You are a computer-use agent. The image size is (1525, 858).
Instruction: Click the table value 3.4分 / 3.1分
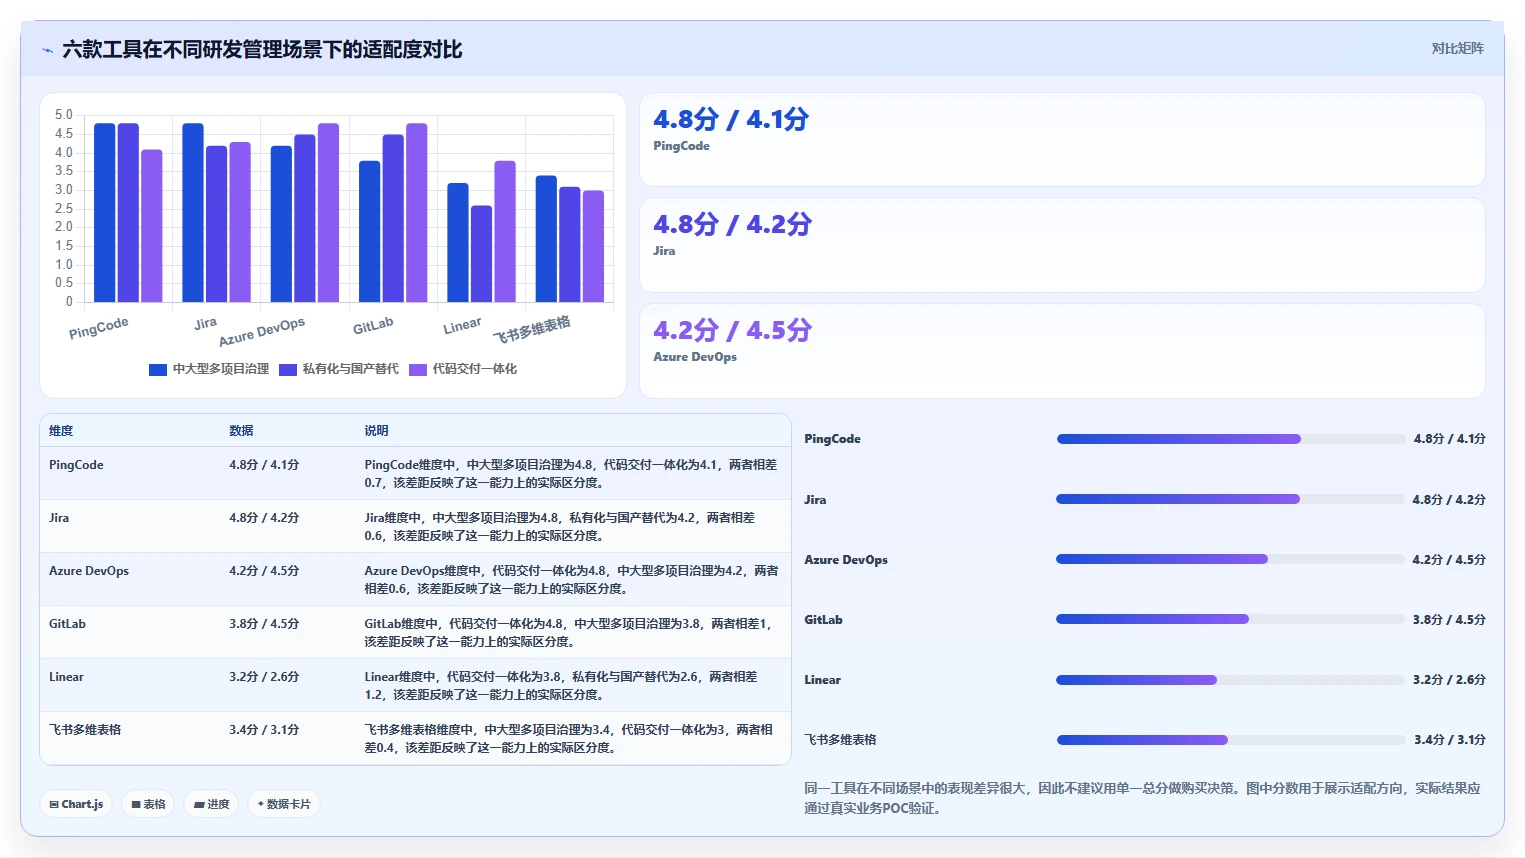tap(264, 730)
